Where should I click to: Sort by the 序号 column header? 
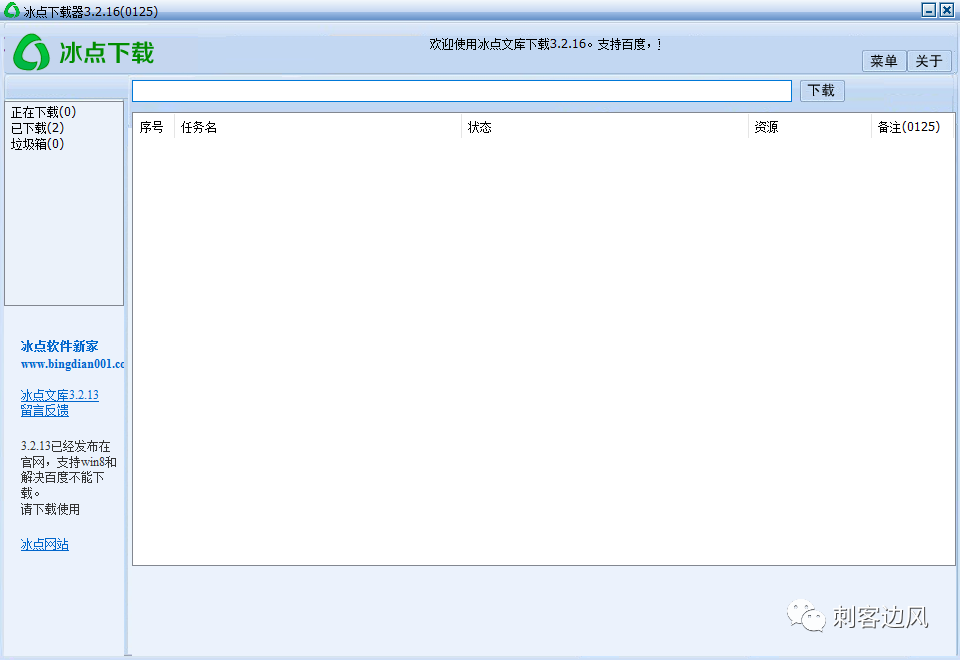[x=152, y=127]
